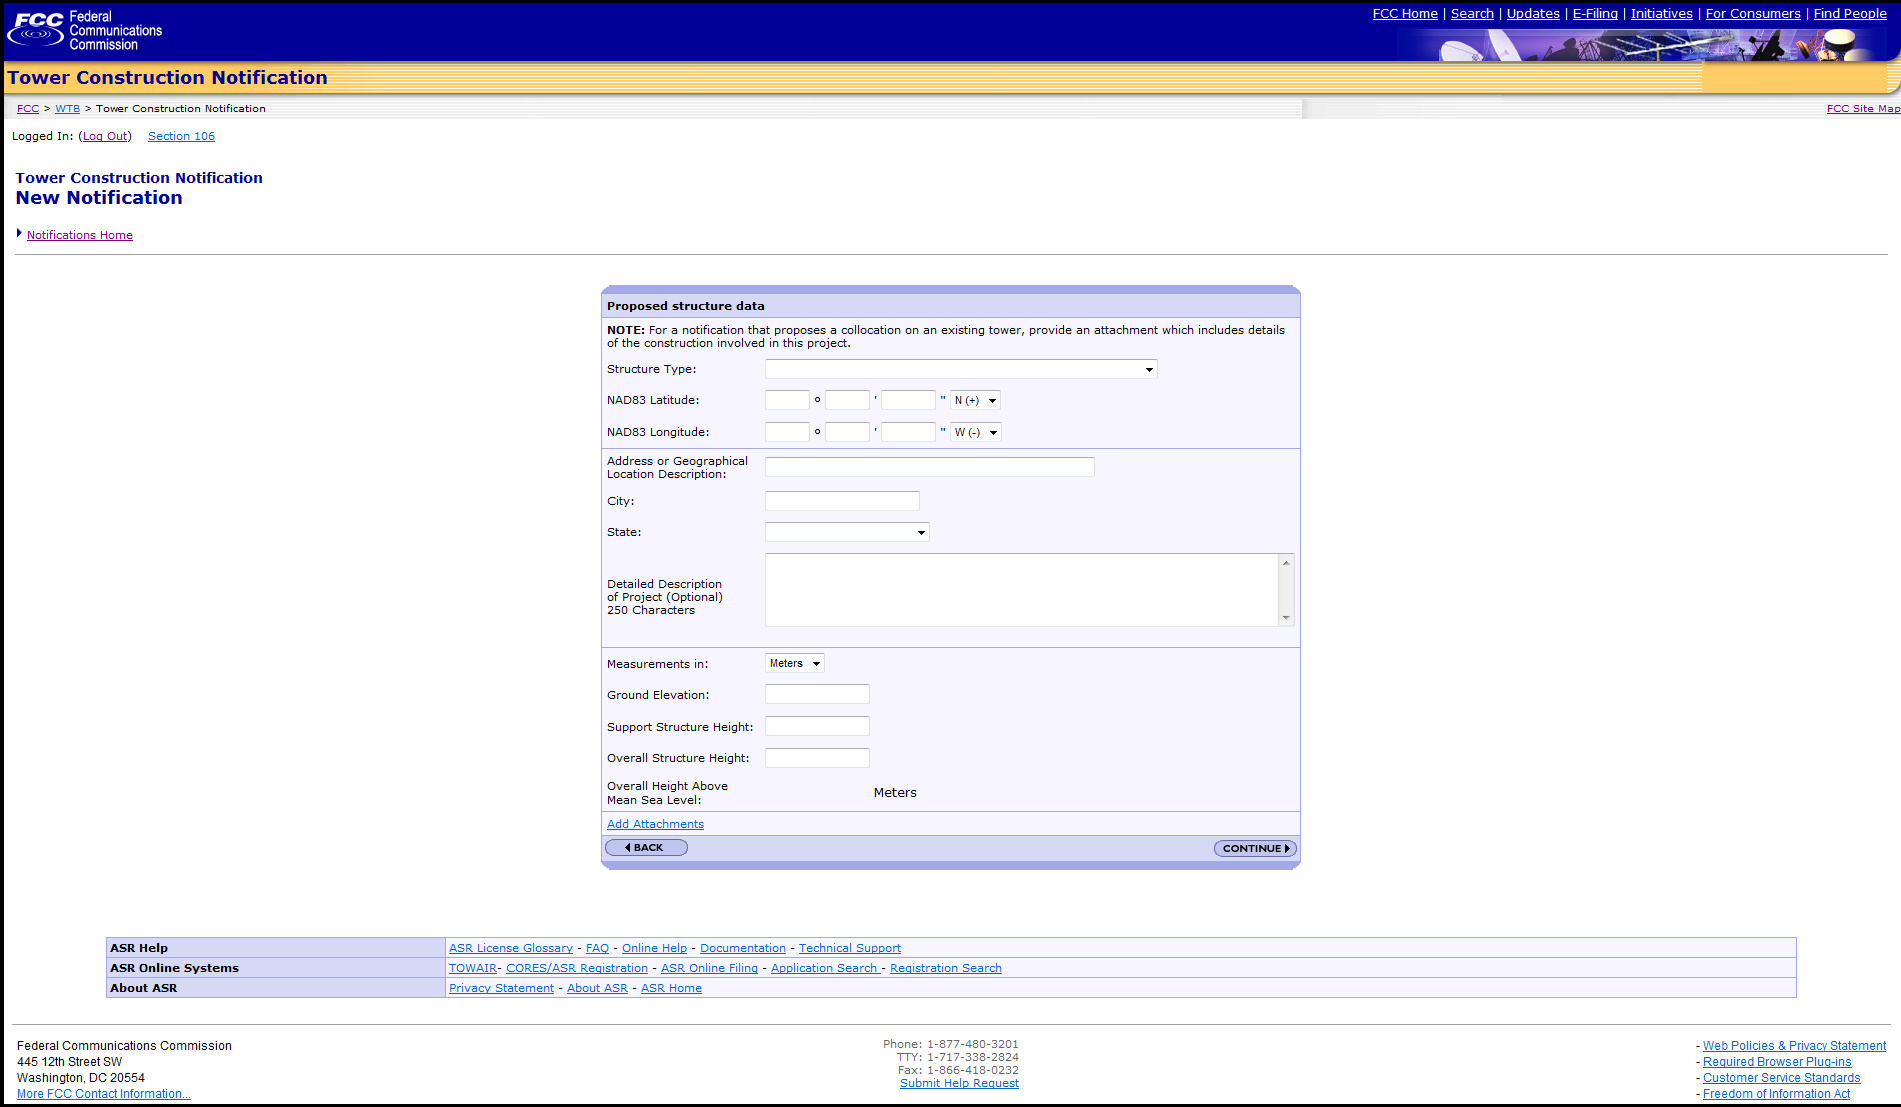Change the longitude W (-) direction dropdown
The image size is (1901, 1107).
(x=975, y=432)
